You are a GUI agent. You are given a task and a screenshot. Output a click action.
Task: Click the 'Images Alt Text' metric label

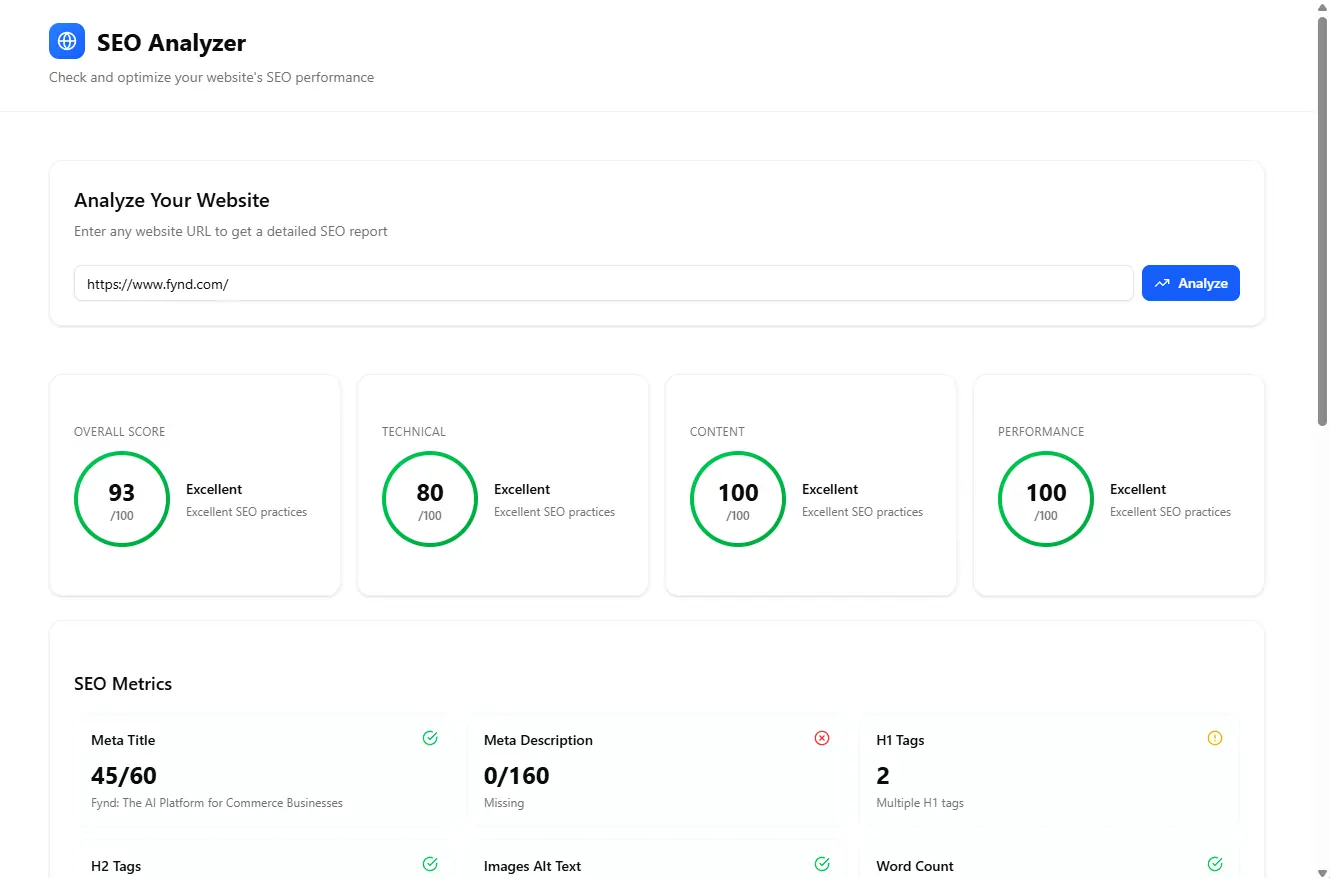532,866
